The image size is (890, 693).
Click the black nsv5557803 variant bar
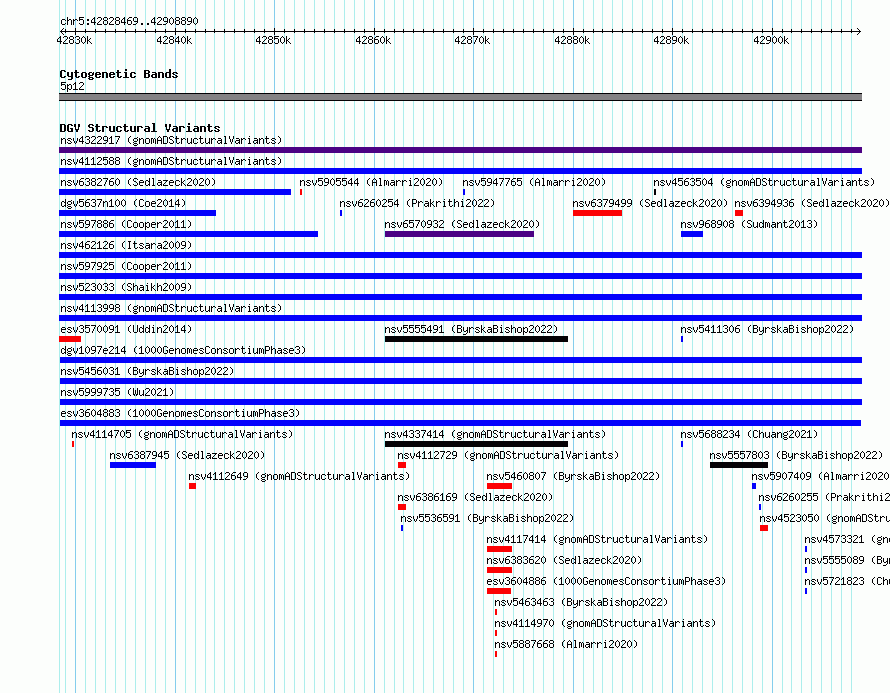click(x=738, y=465)
